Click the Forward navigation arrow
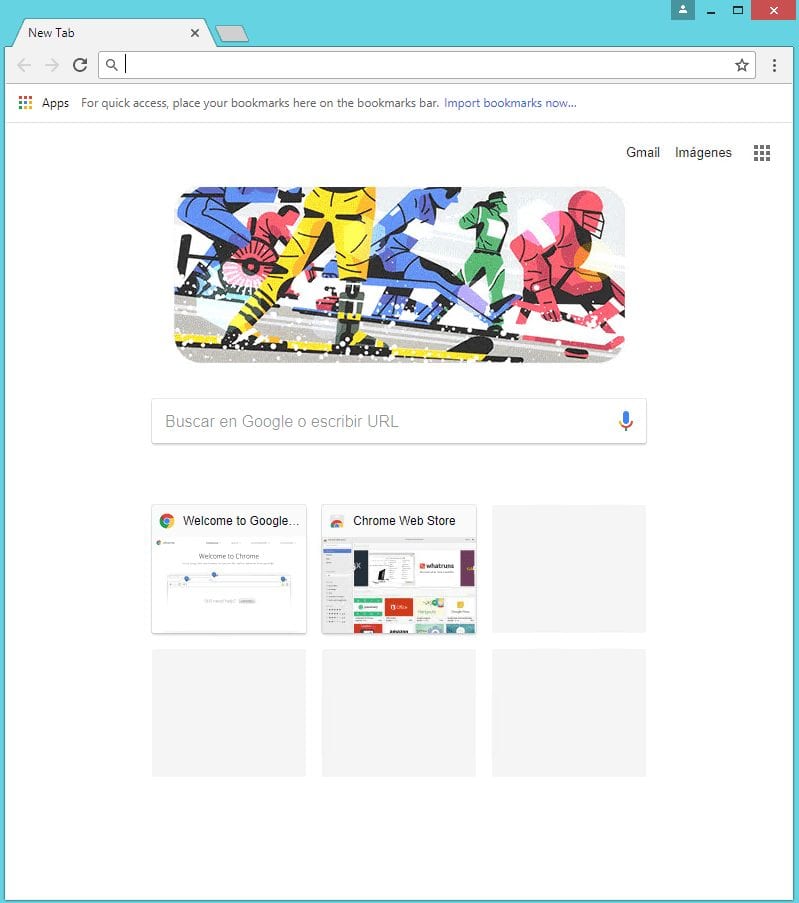This screenshot has width=799, height=903. [52, 65]
